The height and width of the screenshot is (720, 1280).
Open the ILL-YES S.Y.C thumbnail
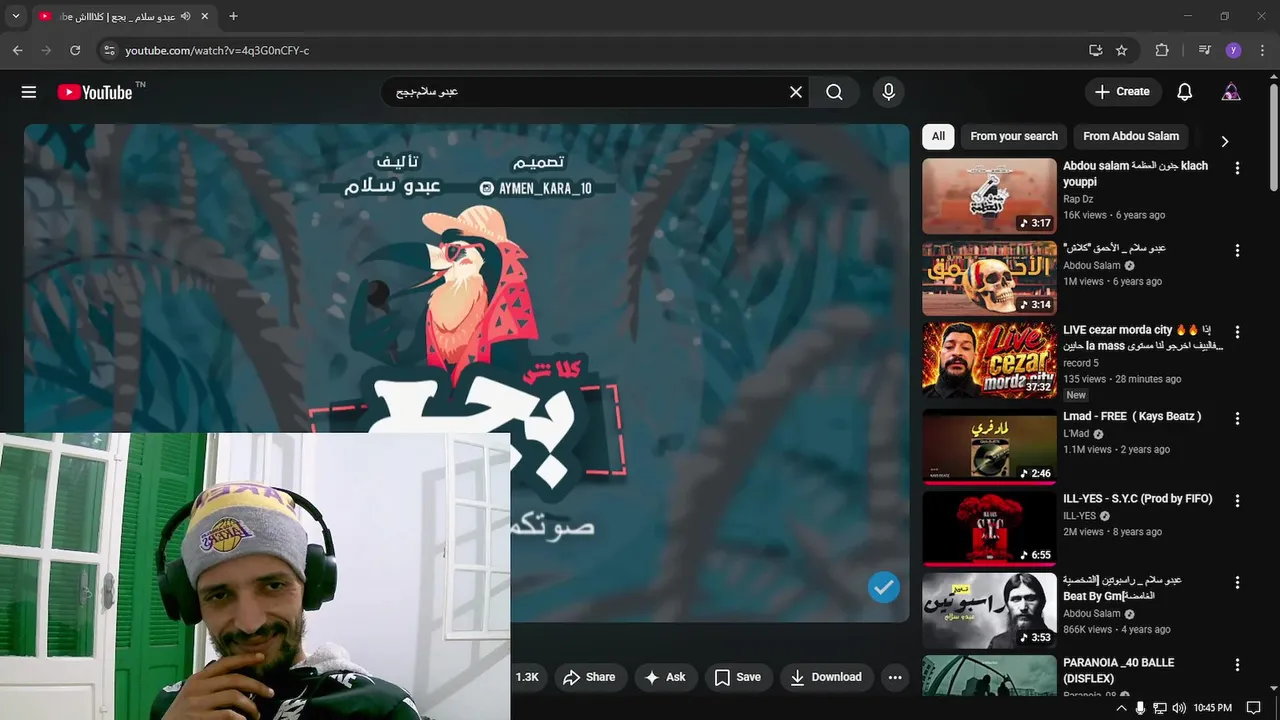coord(989,528)
